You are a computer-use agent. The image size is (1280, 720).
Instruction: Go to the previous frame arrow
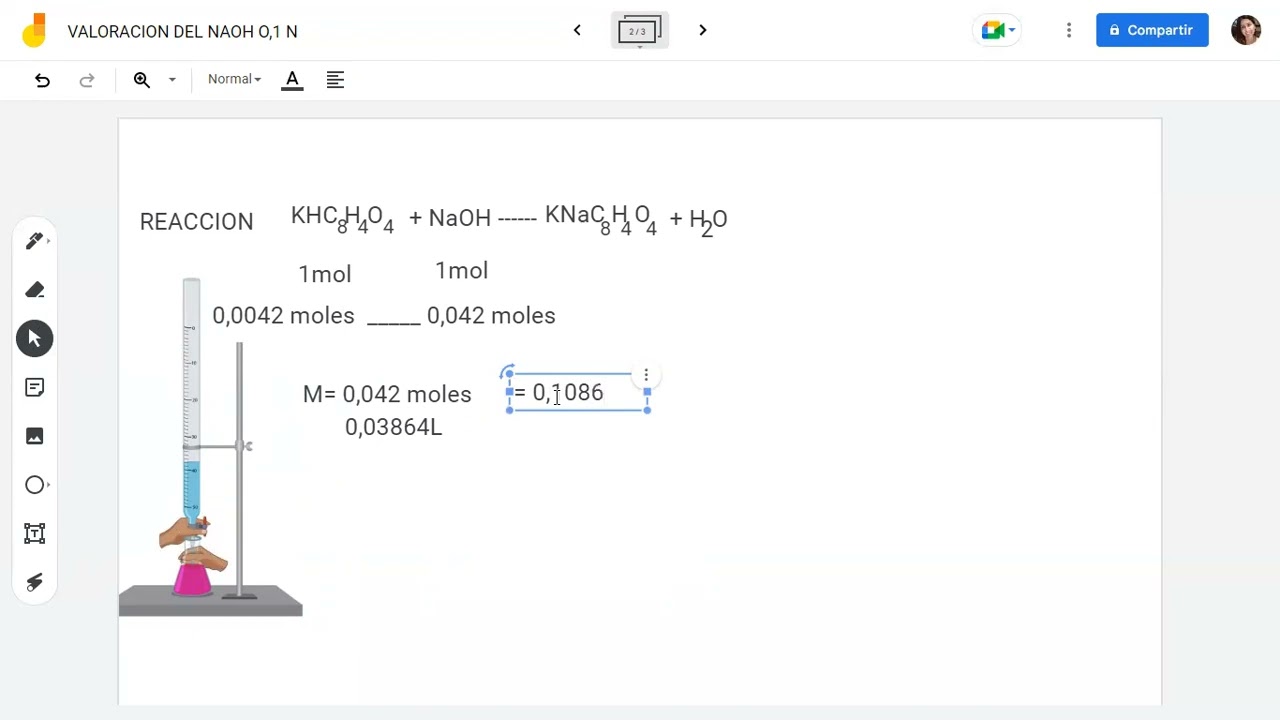click(x=577, y=30)
